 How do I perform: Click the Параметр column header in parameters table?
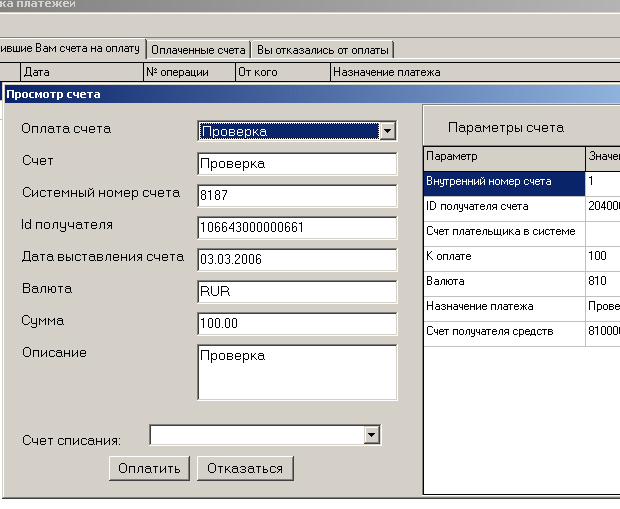(502, 157)
